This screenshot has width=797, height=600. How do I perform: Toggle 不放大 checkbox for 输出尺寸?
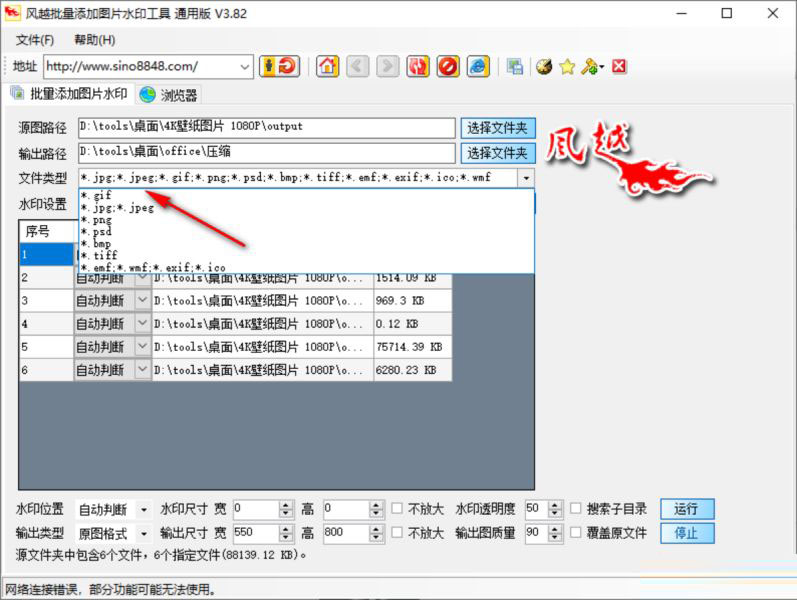coord(397,532)
